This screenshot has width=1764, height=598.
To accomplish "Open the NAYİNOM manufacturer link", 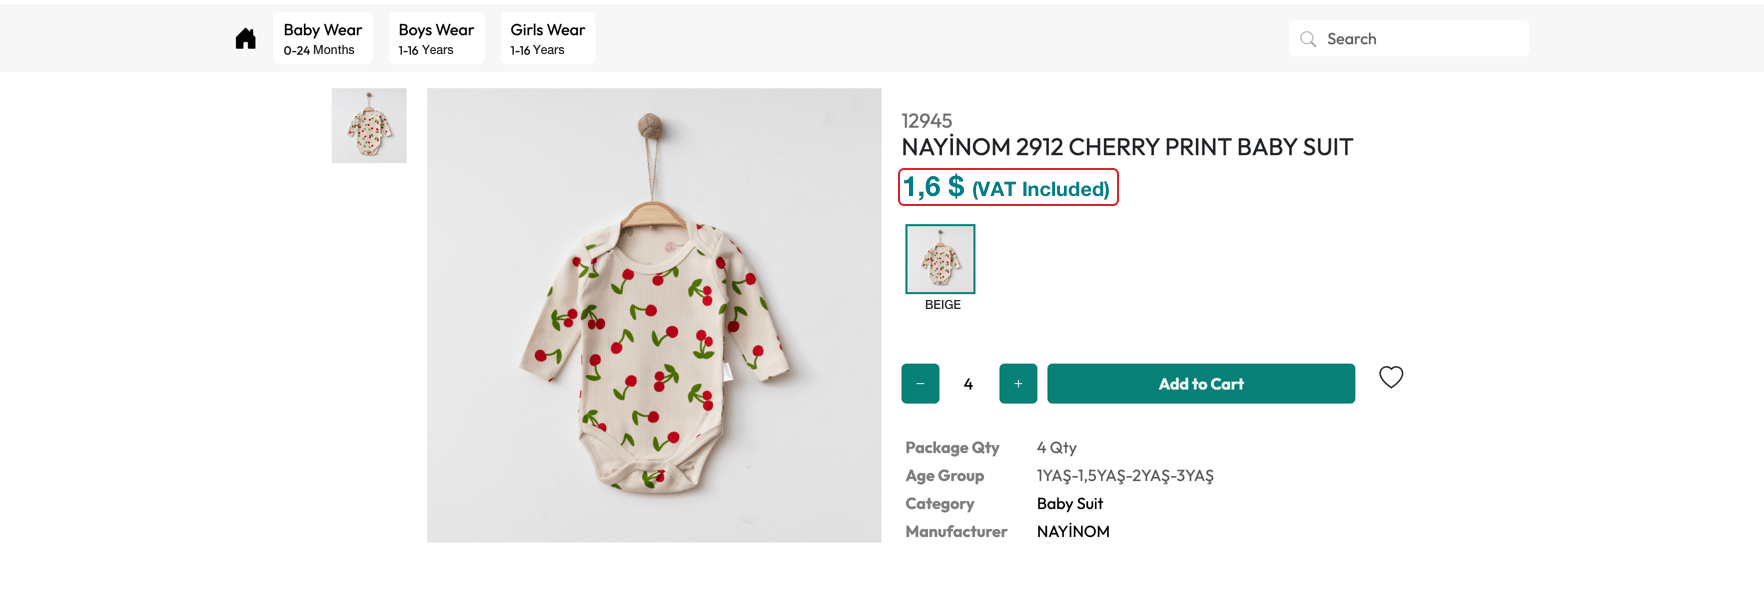I will tap(1073, 532).
